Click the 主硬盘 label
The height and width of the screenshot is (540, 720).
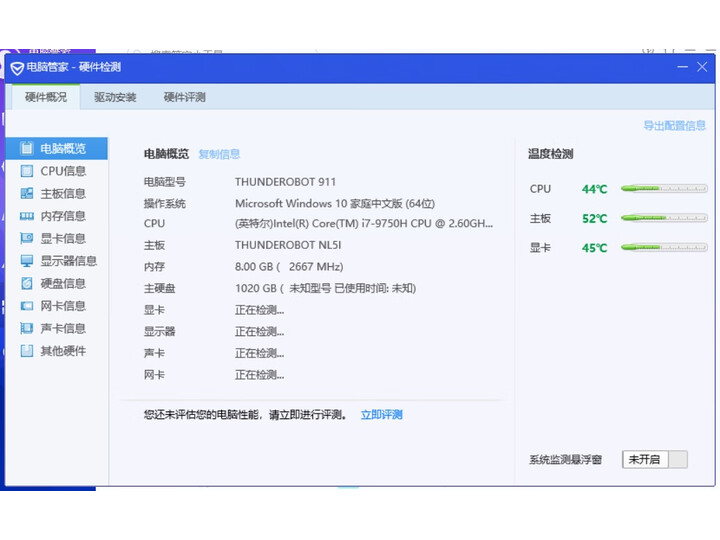[159, 288]
